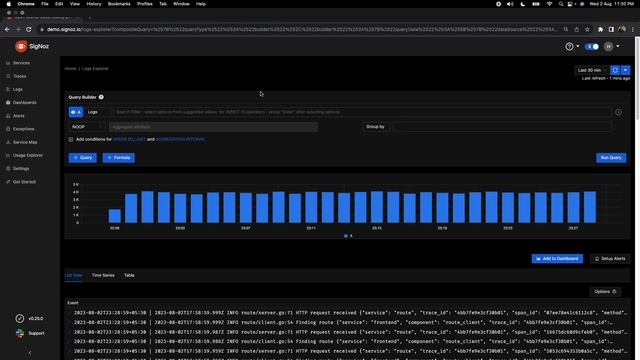Click the search filter input field

click(362, 112)
